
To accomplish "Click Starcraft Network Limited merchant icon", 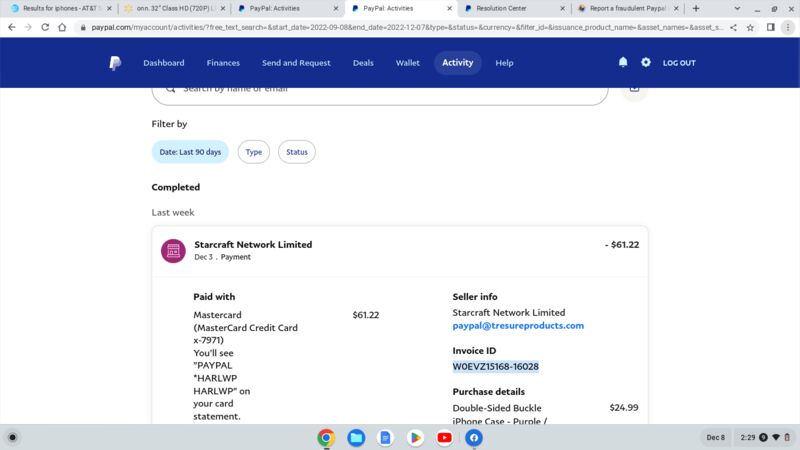I will coord(173,251).
